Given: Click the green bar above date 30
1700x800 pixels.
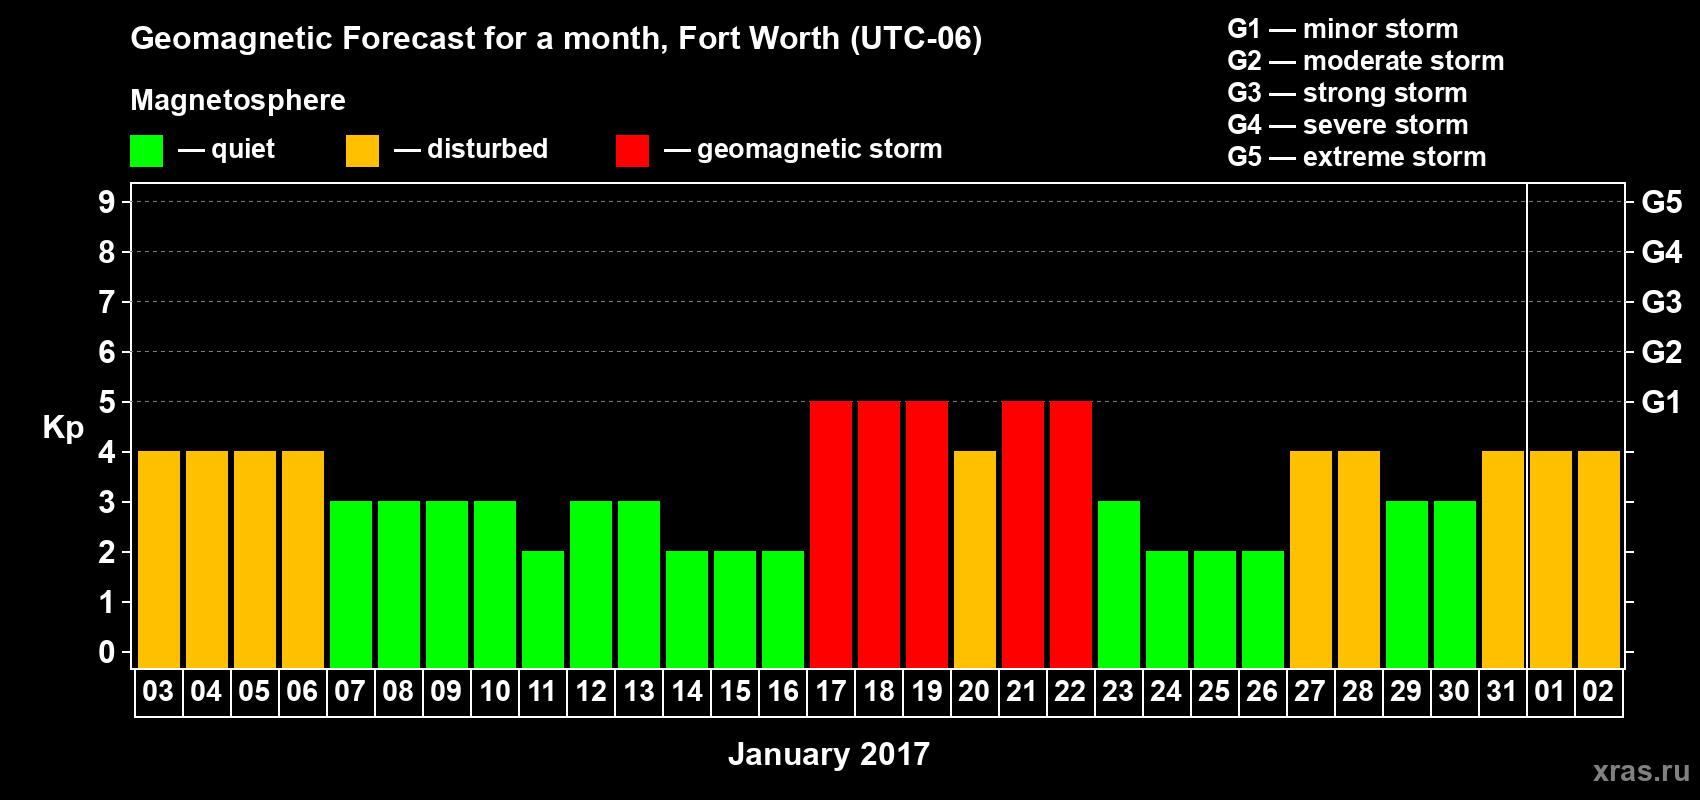Looking at the screenshot, I should (1455, 585).
